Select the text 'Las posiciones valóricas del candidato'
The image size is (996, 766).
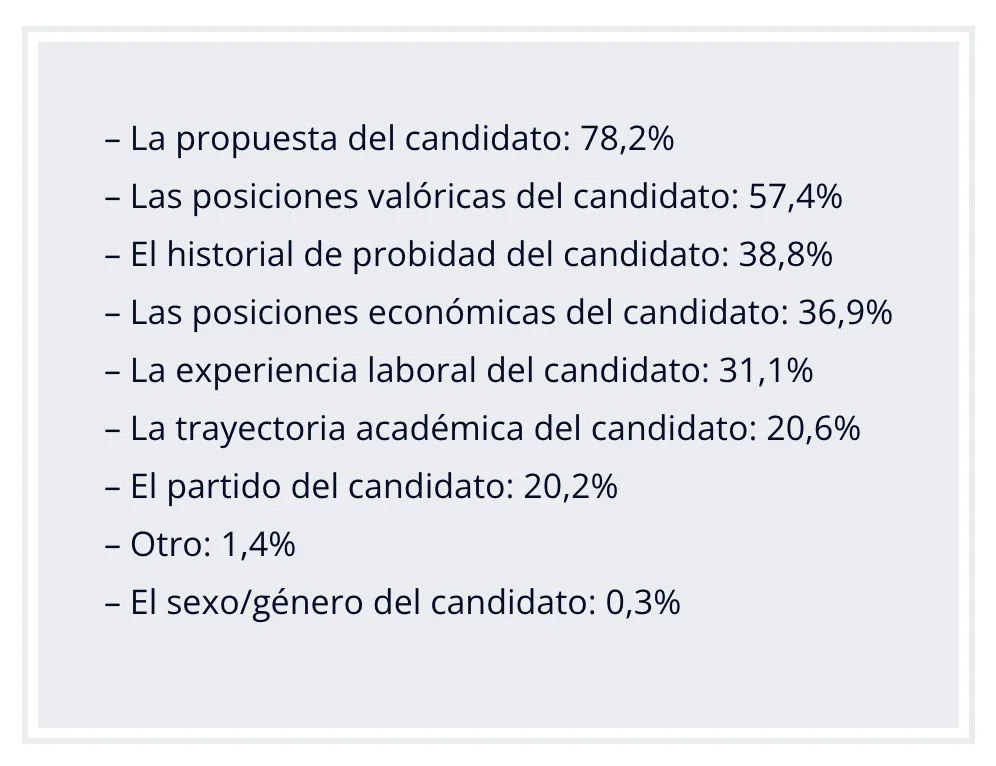click(x=431, y=196)
